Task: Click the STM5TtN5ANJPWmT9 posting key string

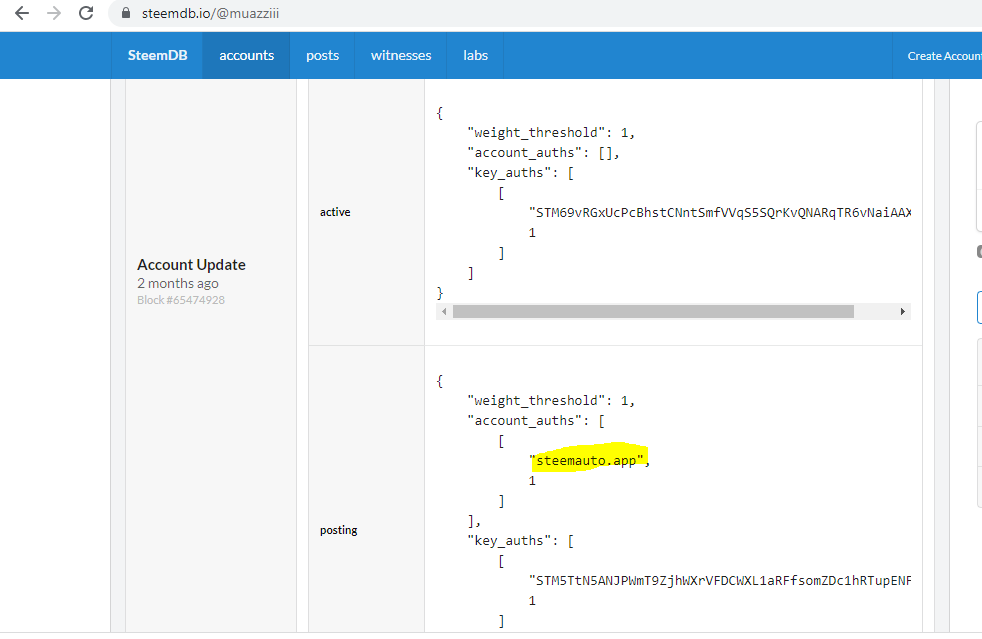Action: [x=720, y=581]
